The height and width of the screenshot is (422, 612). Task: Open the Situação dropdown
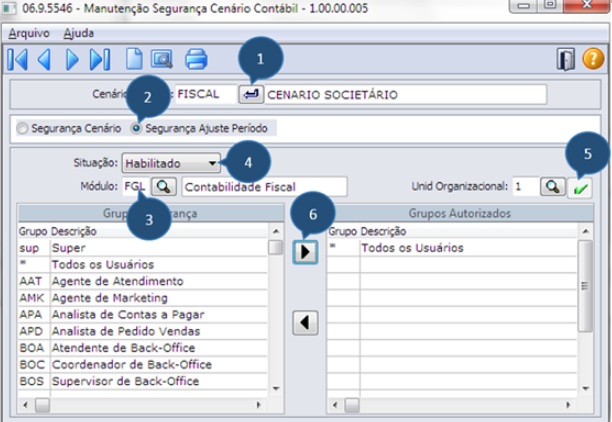[171, 163]
